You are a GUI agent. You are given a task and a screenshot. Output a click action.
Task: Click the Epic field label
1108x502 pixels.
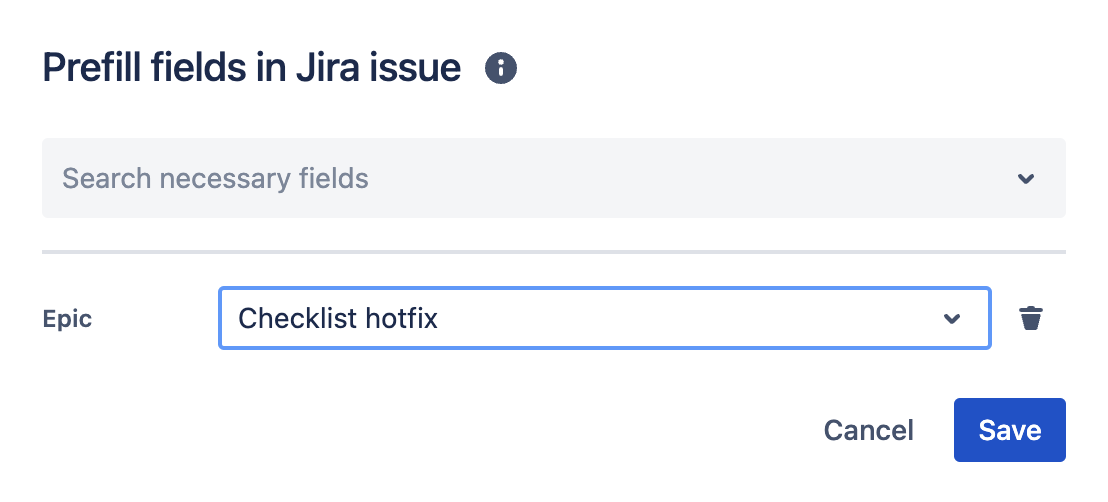click(67, 319)
